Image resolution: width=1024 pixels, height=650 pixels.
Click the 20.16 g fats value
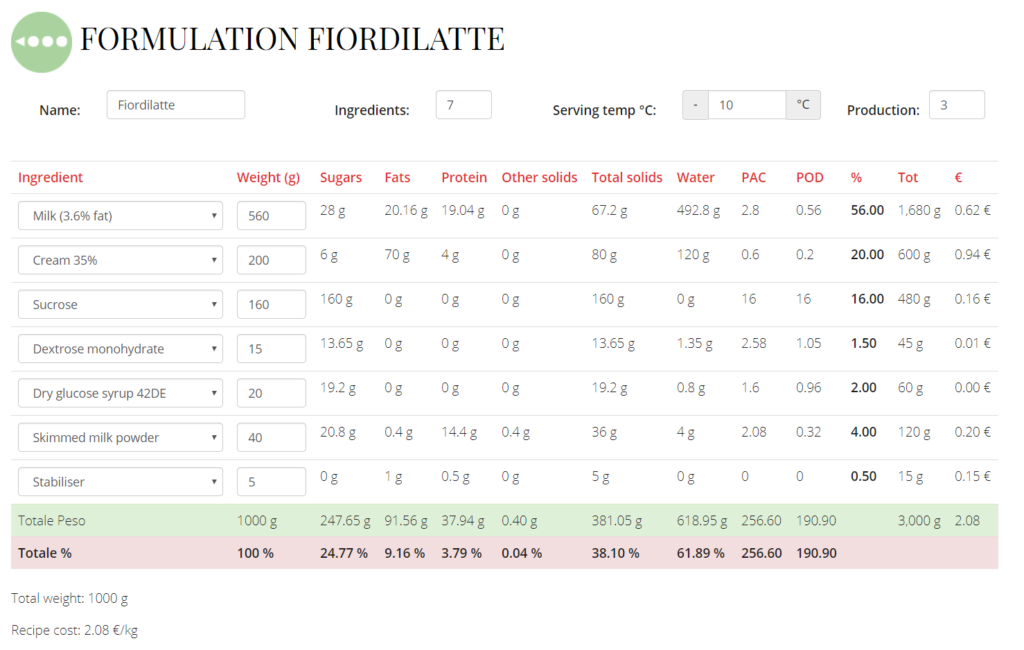coord(406,210)
